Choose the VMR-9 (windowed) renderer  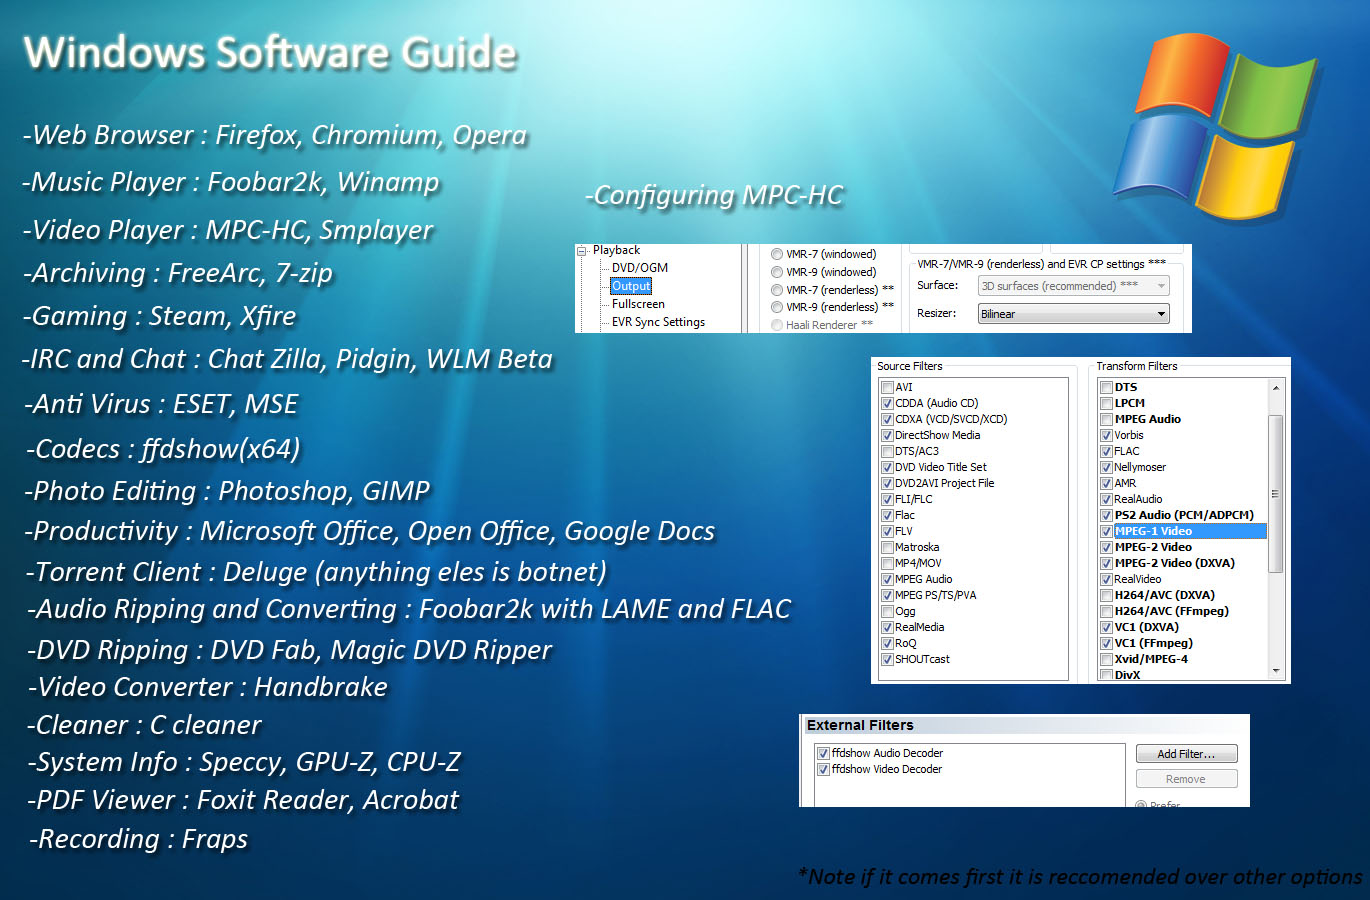pyautogui.click(x=777, y=272)
